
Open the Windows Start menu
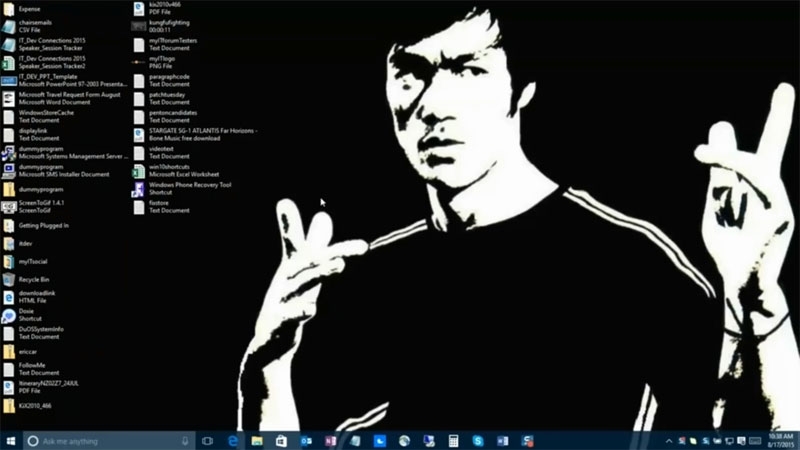[x=11, y=441]
